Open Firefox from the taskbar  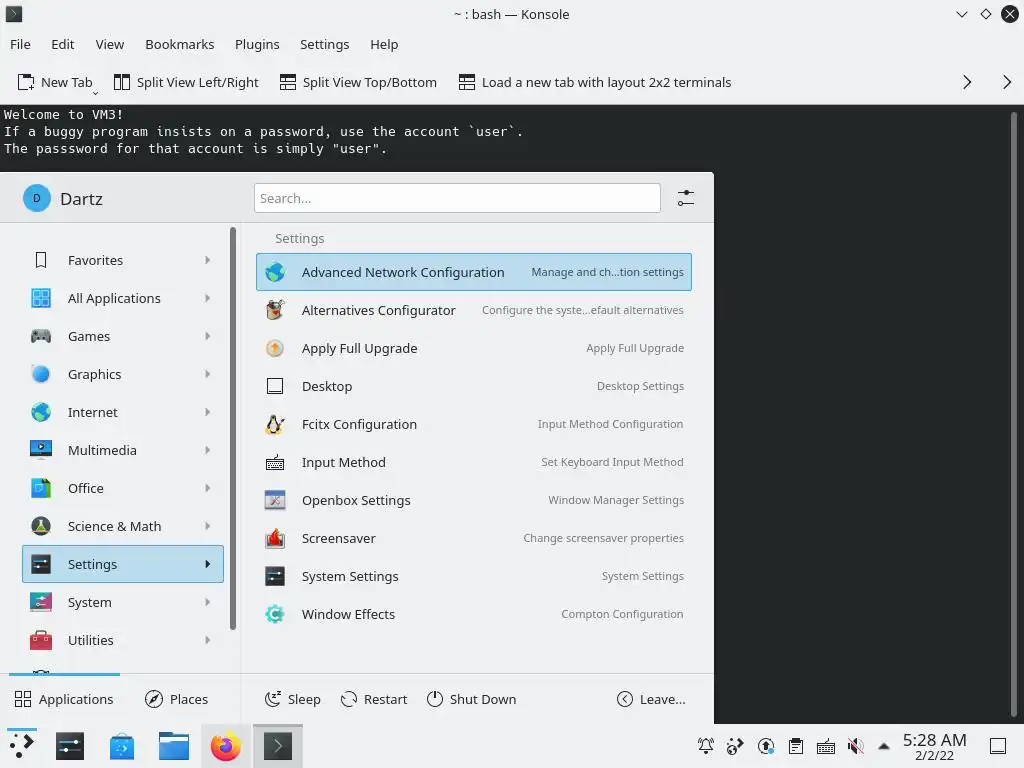point(225,746)
